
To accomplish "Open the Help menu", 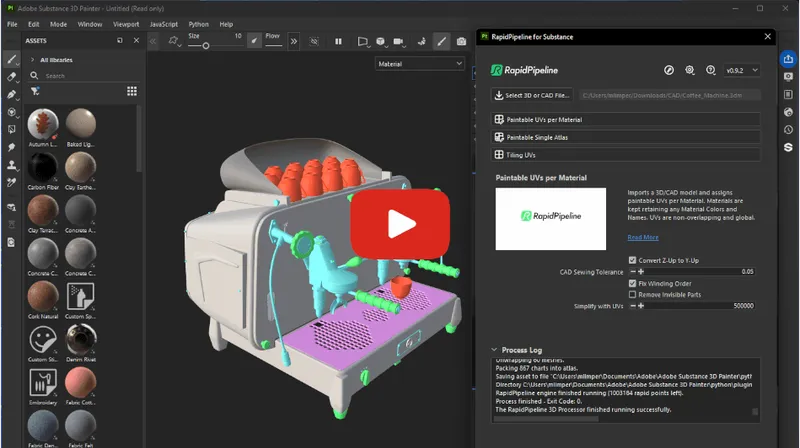I will tap(226, 24).
